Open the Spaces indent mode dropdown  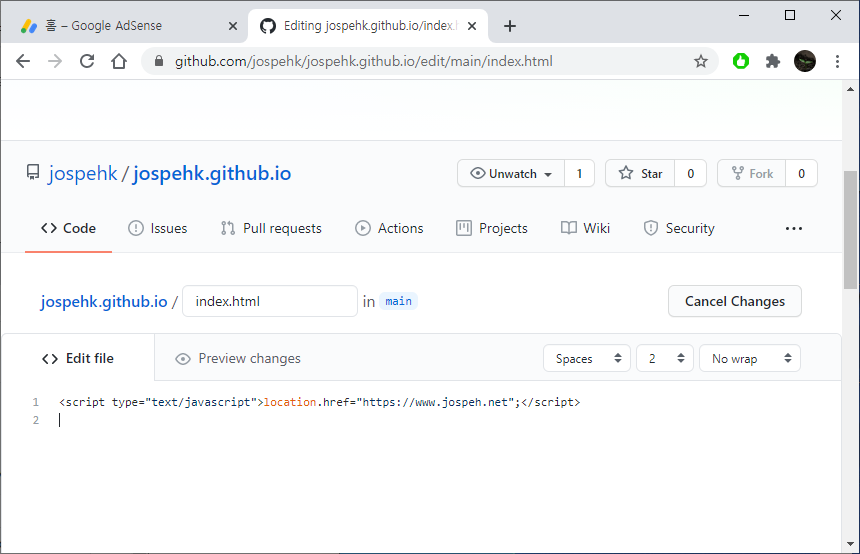[587, 358]
